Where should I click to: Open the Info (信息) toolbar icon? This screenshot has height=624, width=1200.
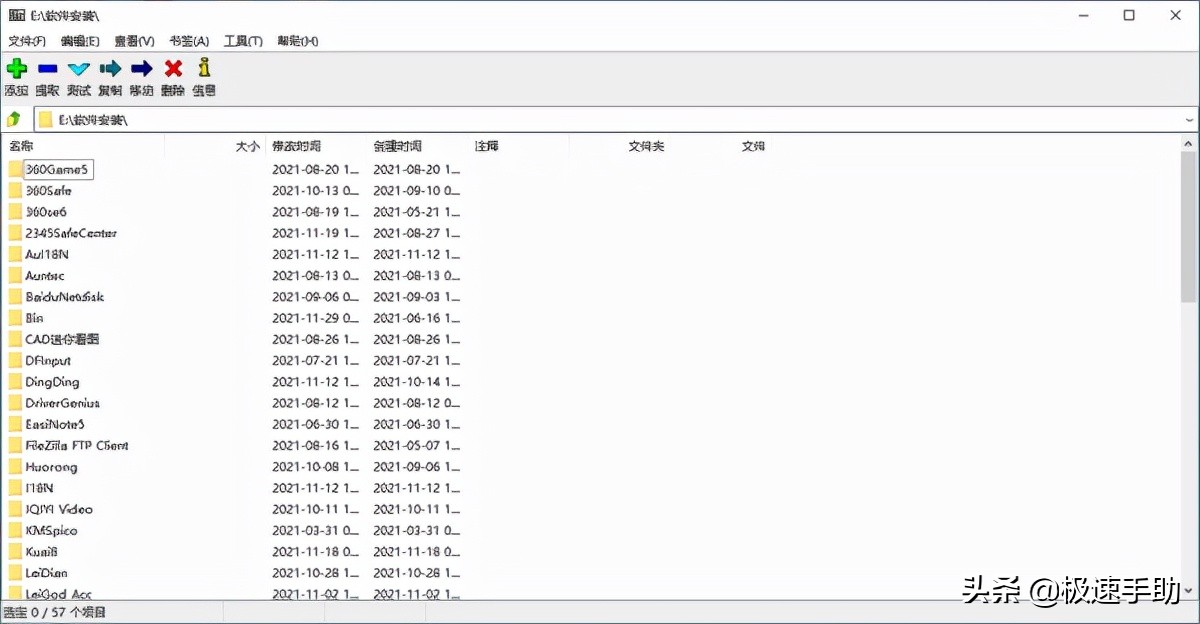coord(203,68)
